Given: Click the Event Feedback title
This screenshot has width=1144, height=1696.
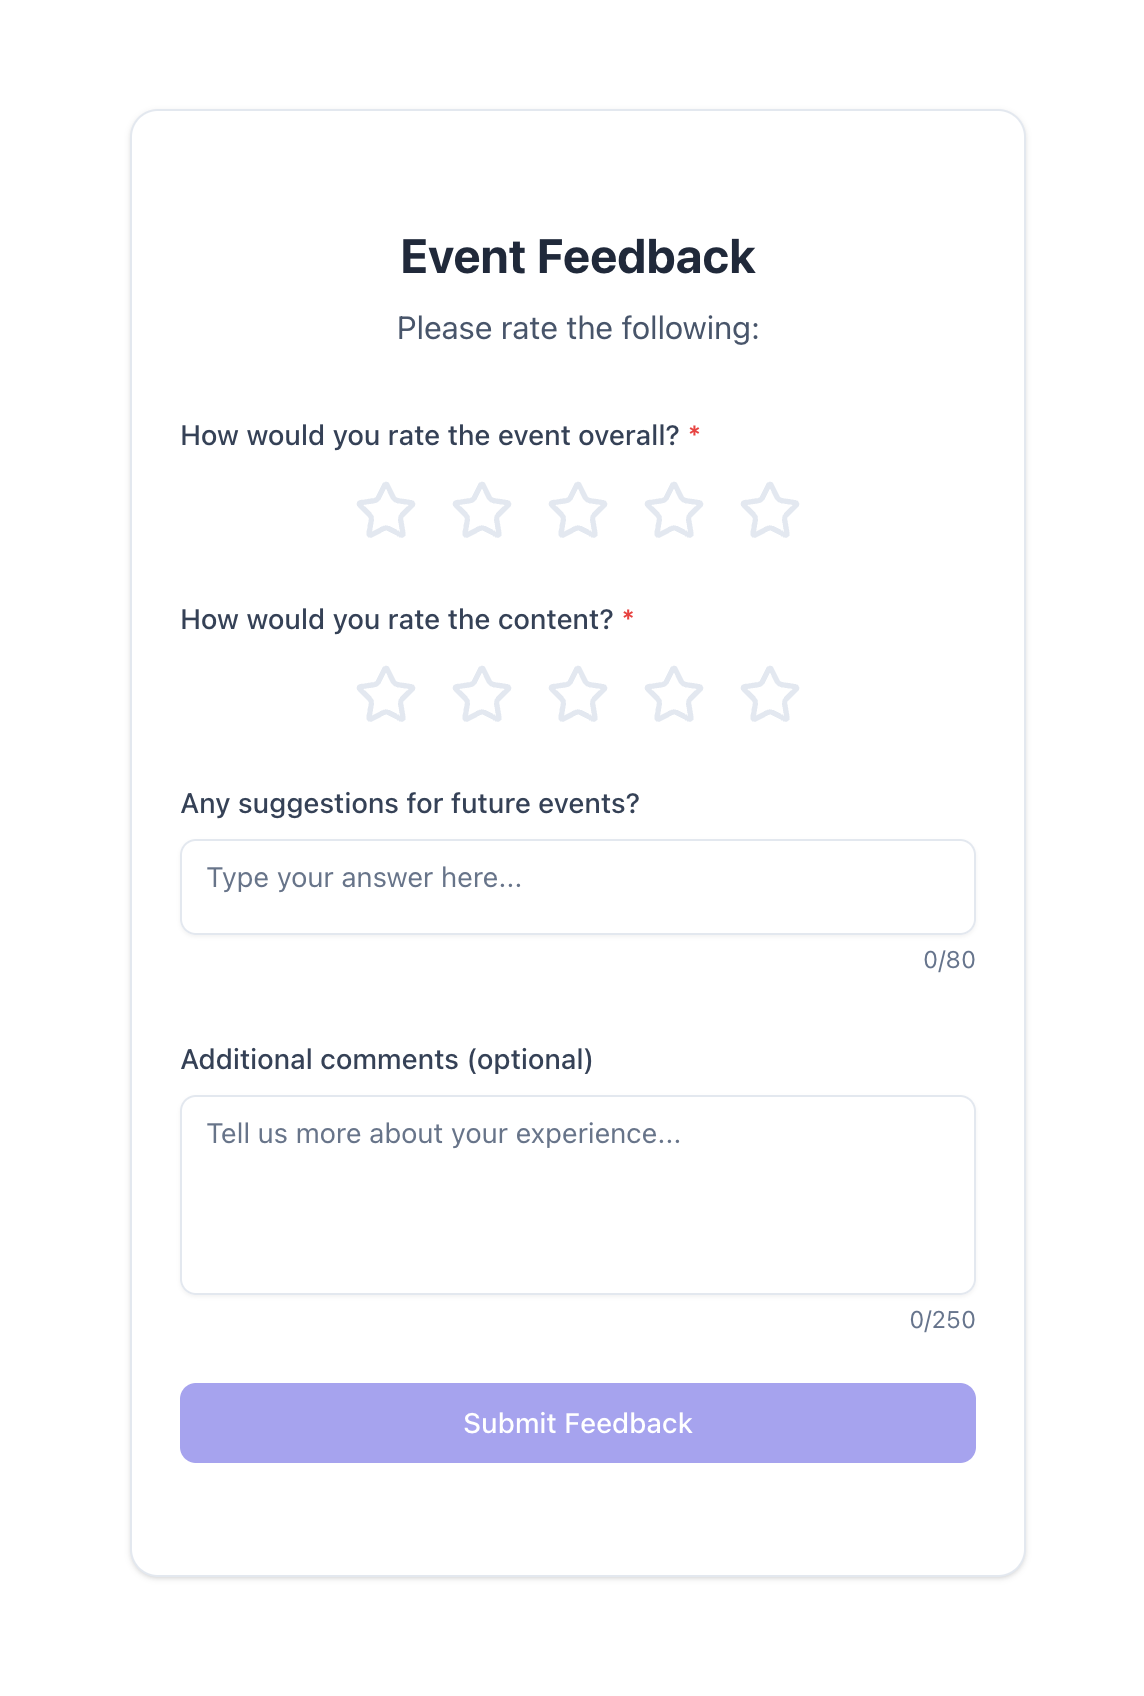Looking at the screenshot, I should (x=578, y=257).
